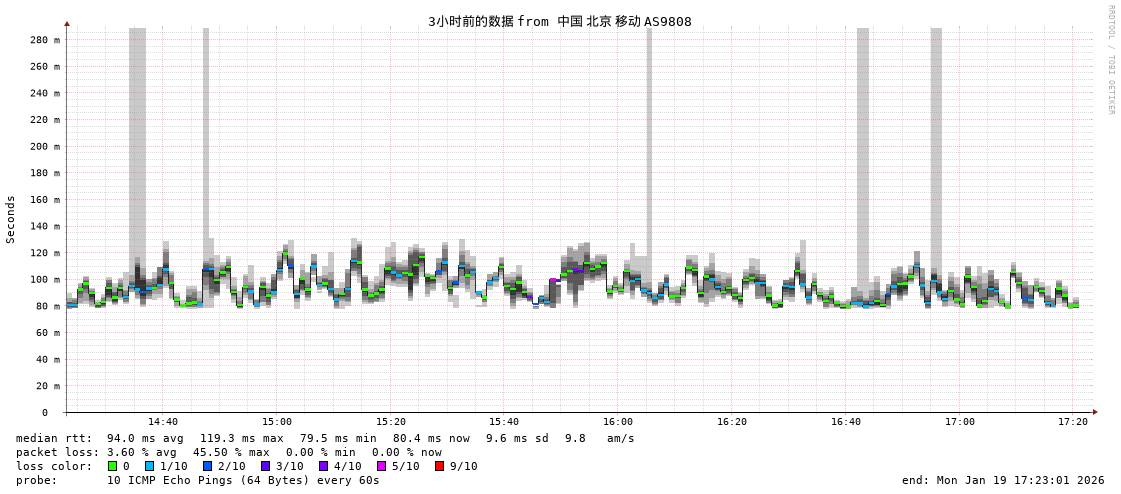Click the end timestamp Mon Jan 19
Image resolution: width=1121 pixels, height=494 pixels.
1002,480
